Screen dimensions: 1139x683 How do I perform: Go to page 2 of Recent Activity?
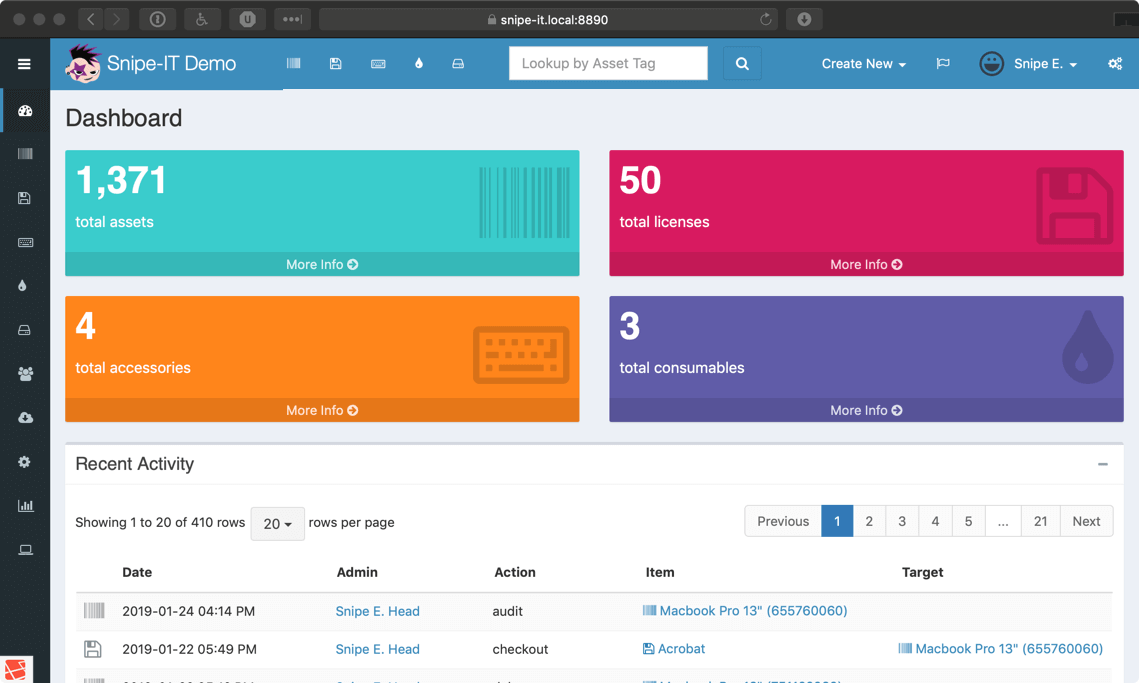[x=869, y=521]
